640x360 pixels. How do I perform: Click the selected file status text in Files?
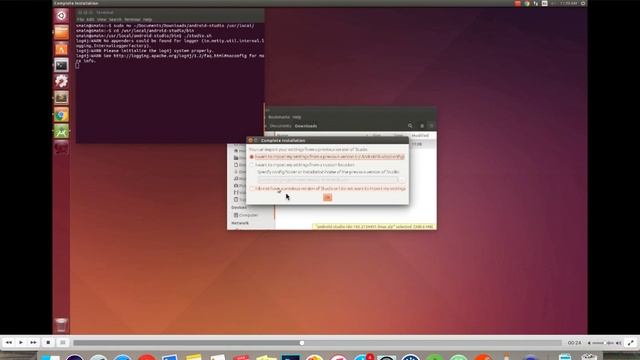coord(374,227)
